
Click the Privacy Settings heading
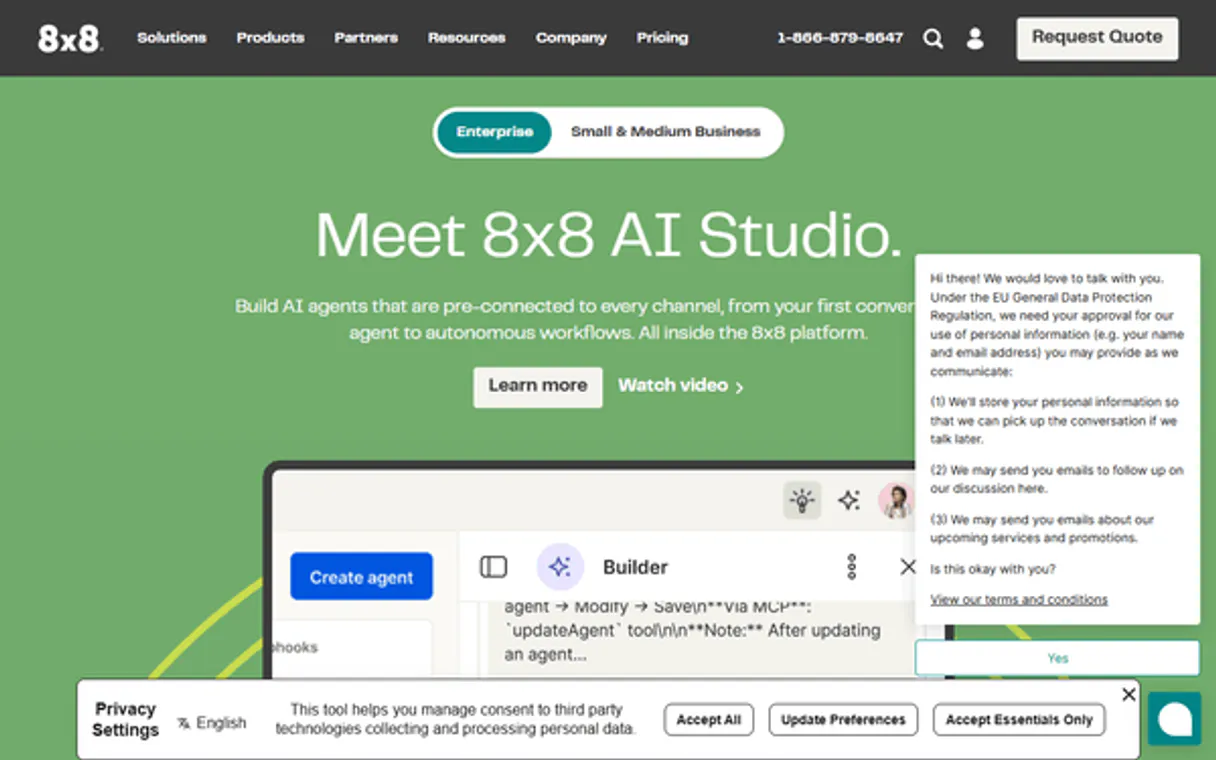click(125, 719)
